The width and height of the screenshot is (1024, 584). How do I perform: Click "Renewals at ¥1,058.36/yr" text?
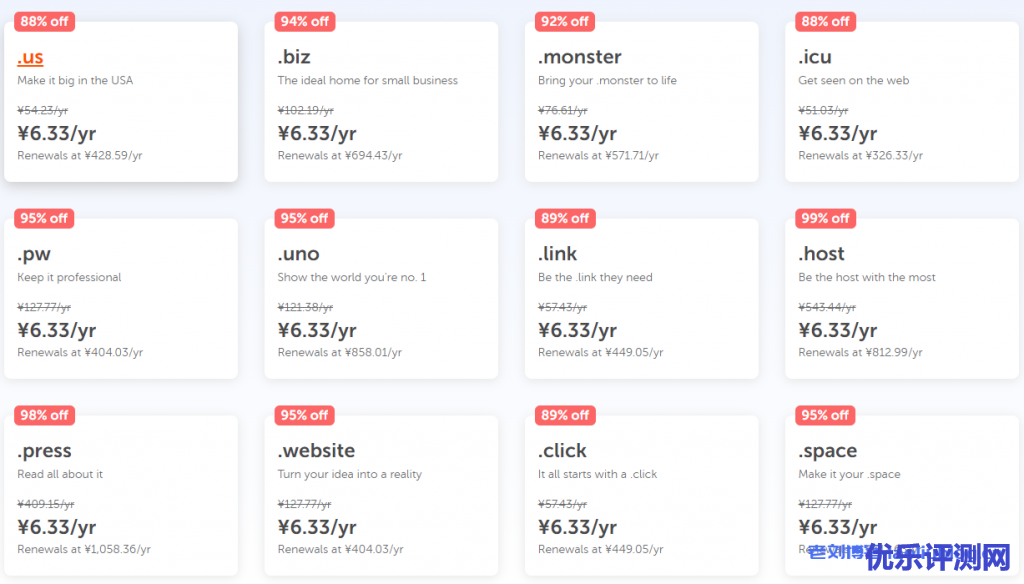tap(84, 549)
